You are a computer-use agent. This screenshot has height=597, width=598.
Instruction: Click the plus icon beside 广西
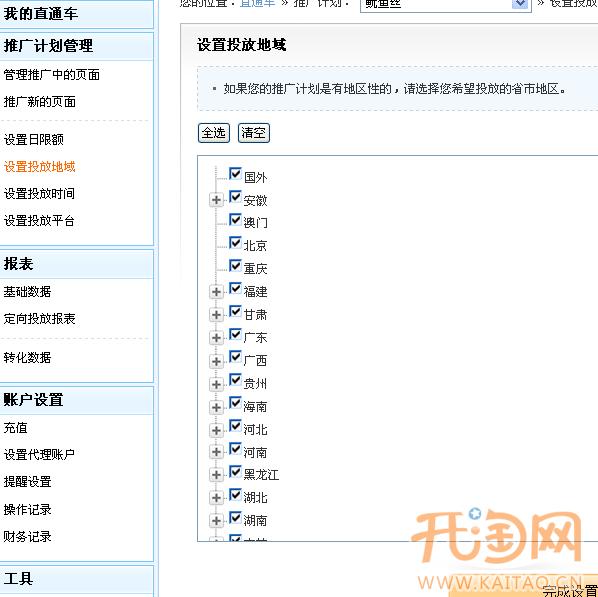click(216, 361)
